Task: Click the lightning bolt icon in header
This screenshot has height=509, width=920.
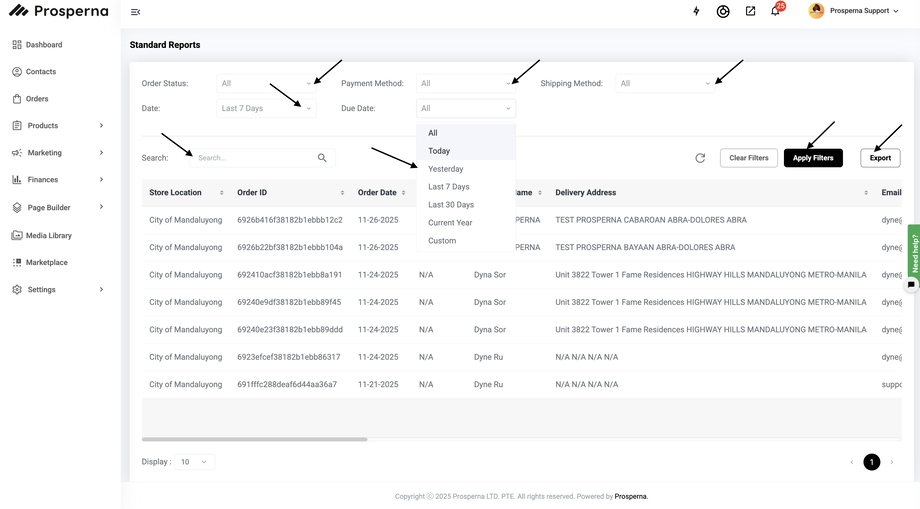Action: (x=696, y=11)
